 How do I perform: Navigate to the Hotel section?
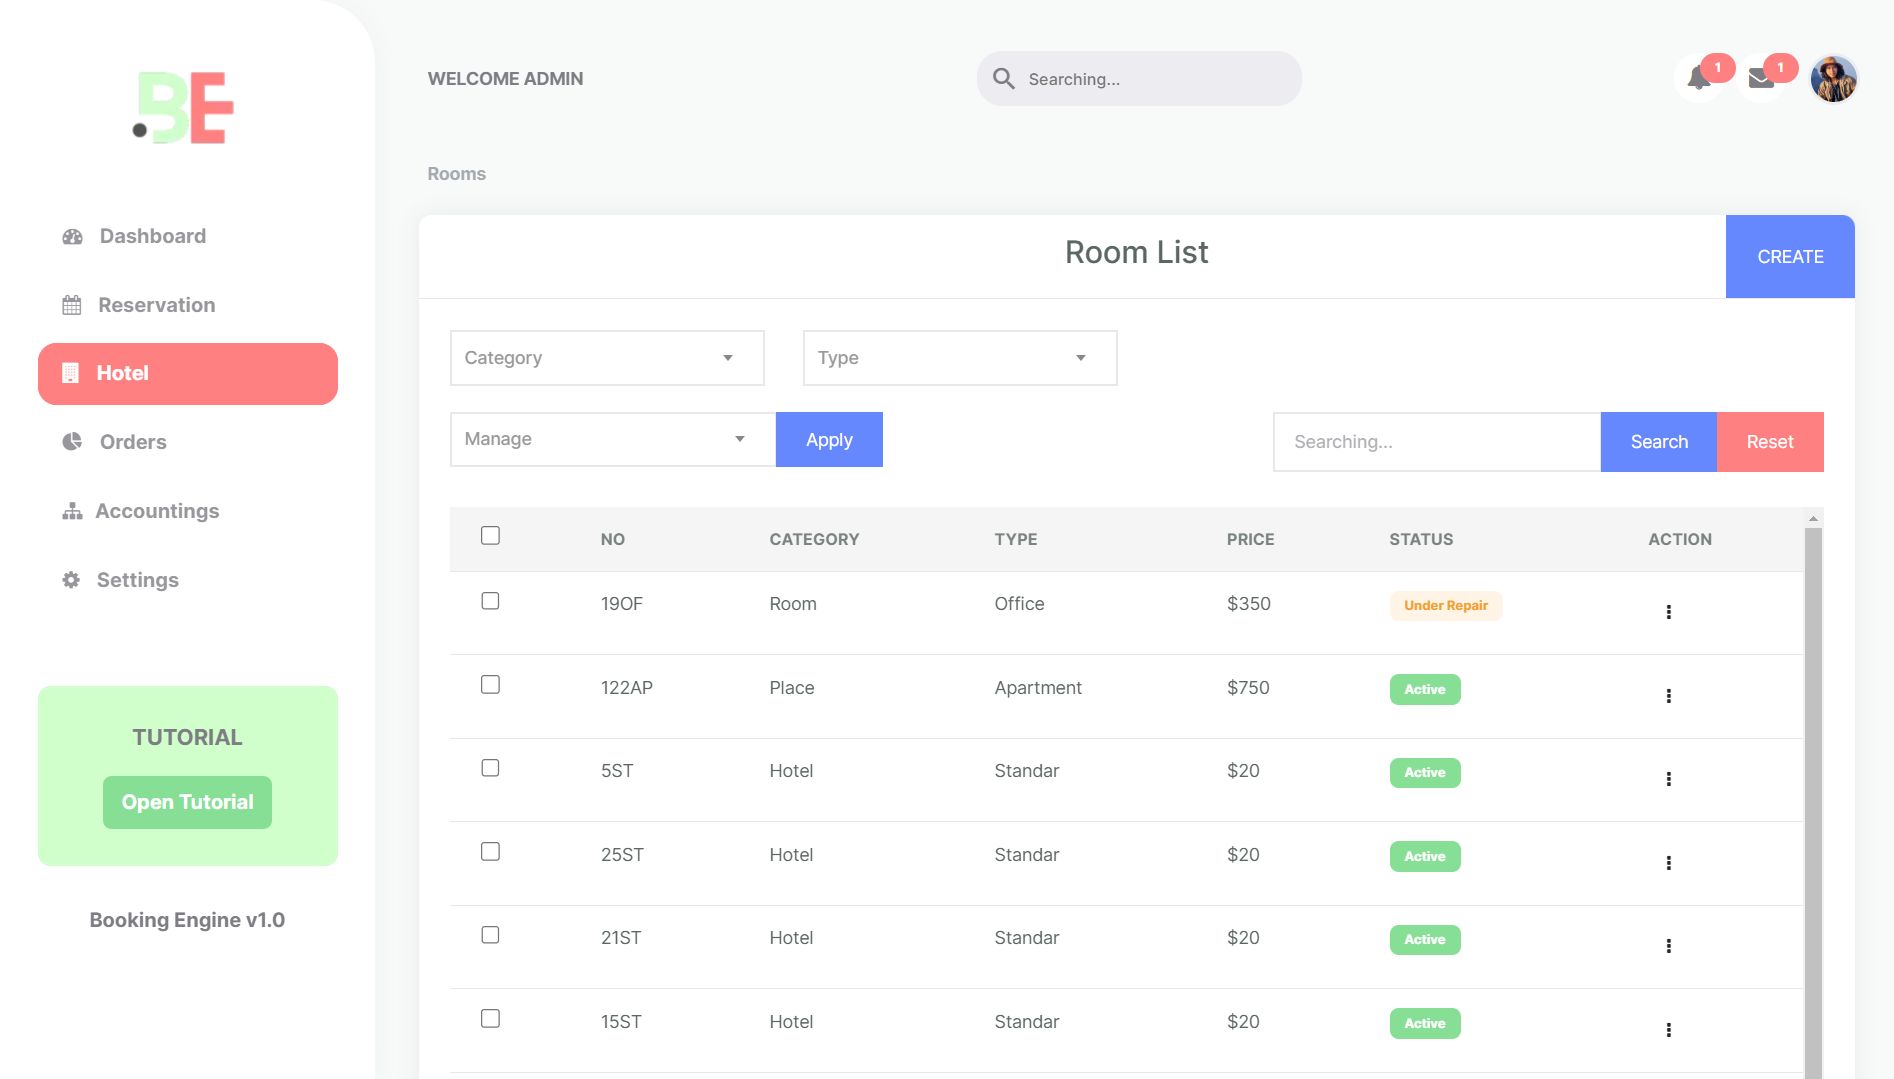pos(121,373)
